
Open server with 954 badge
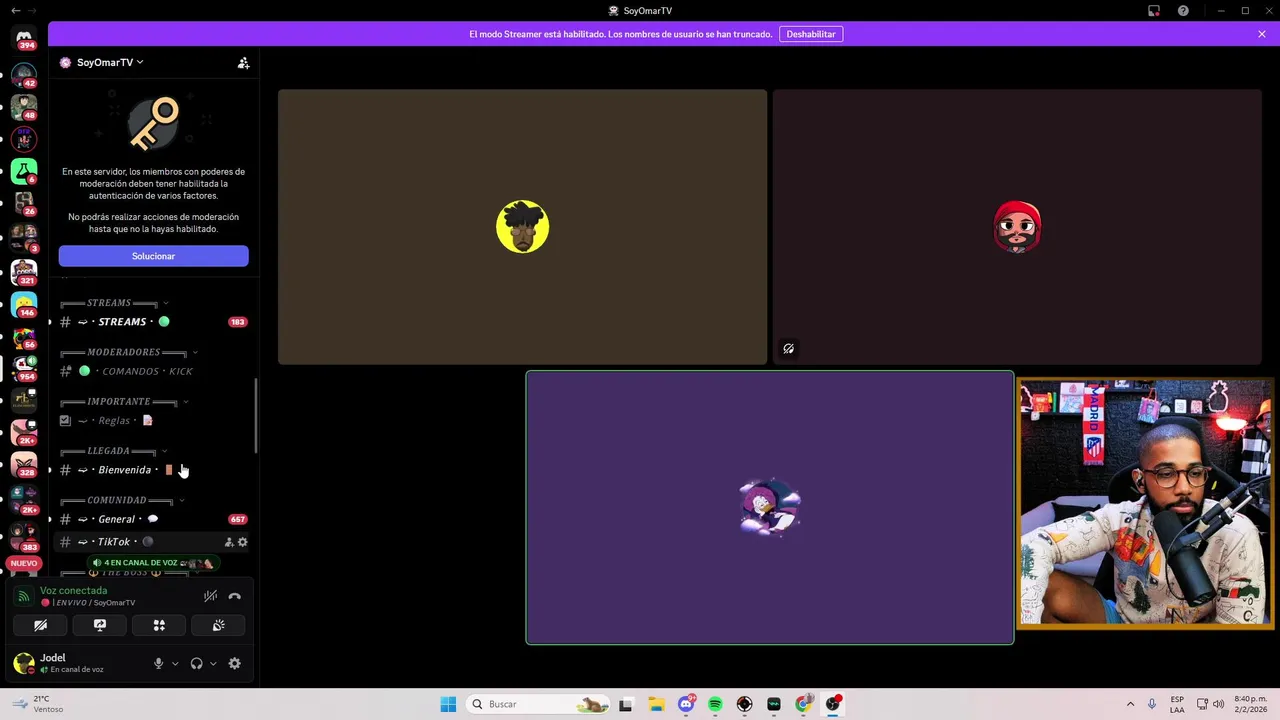pos(24,368)
